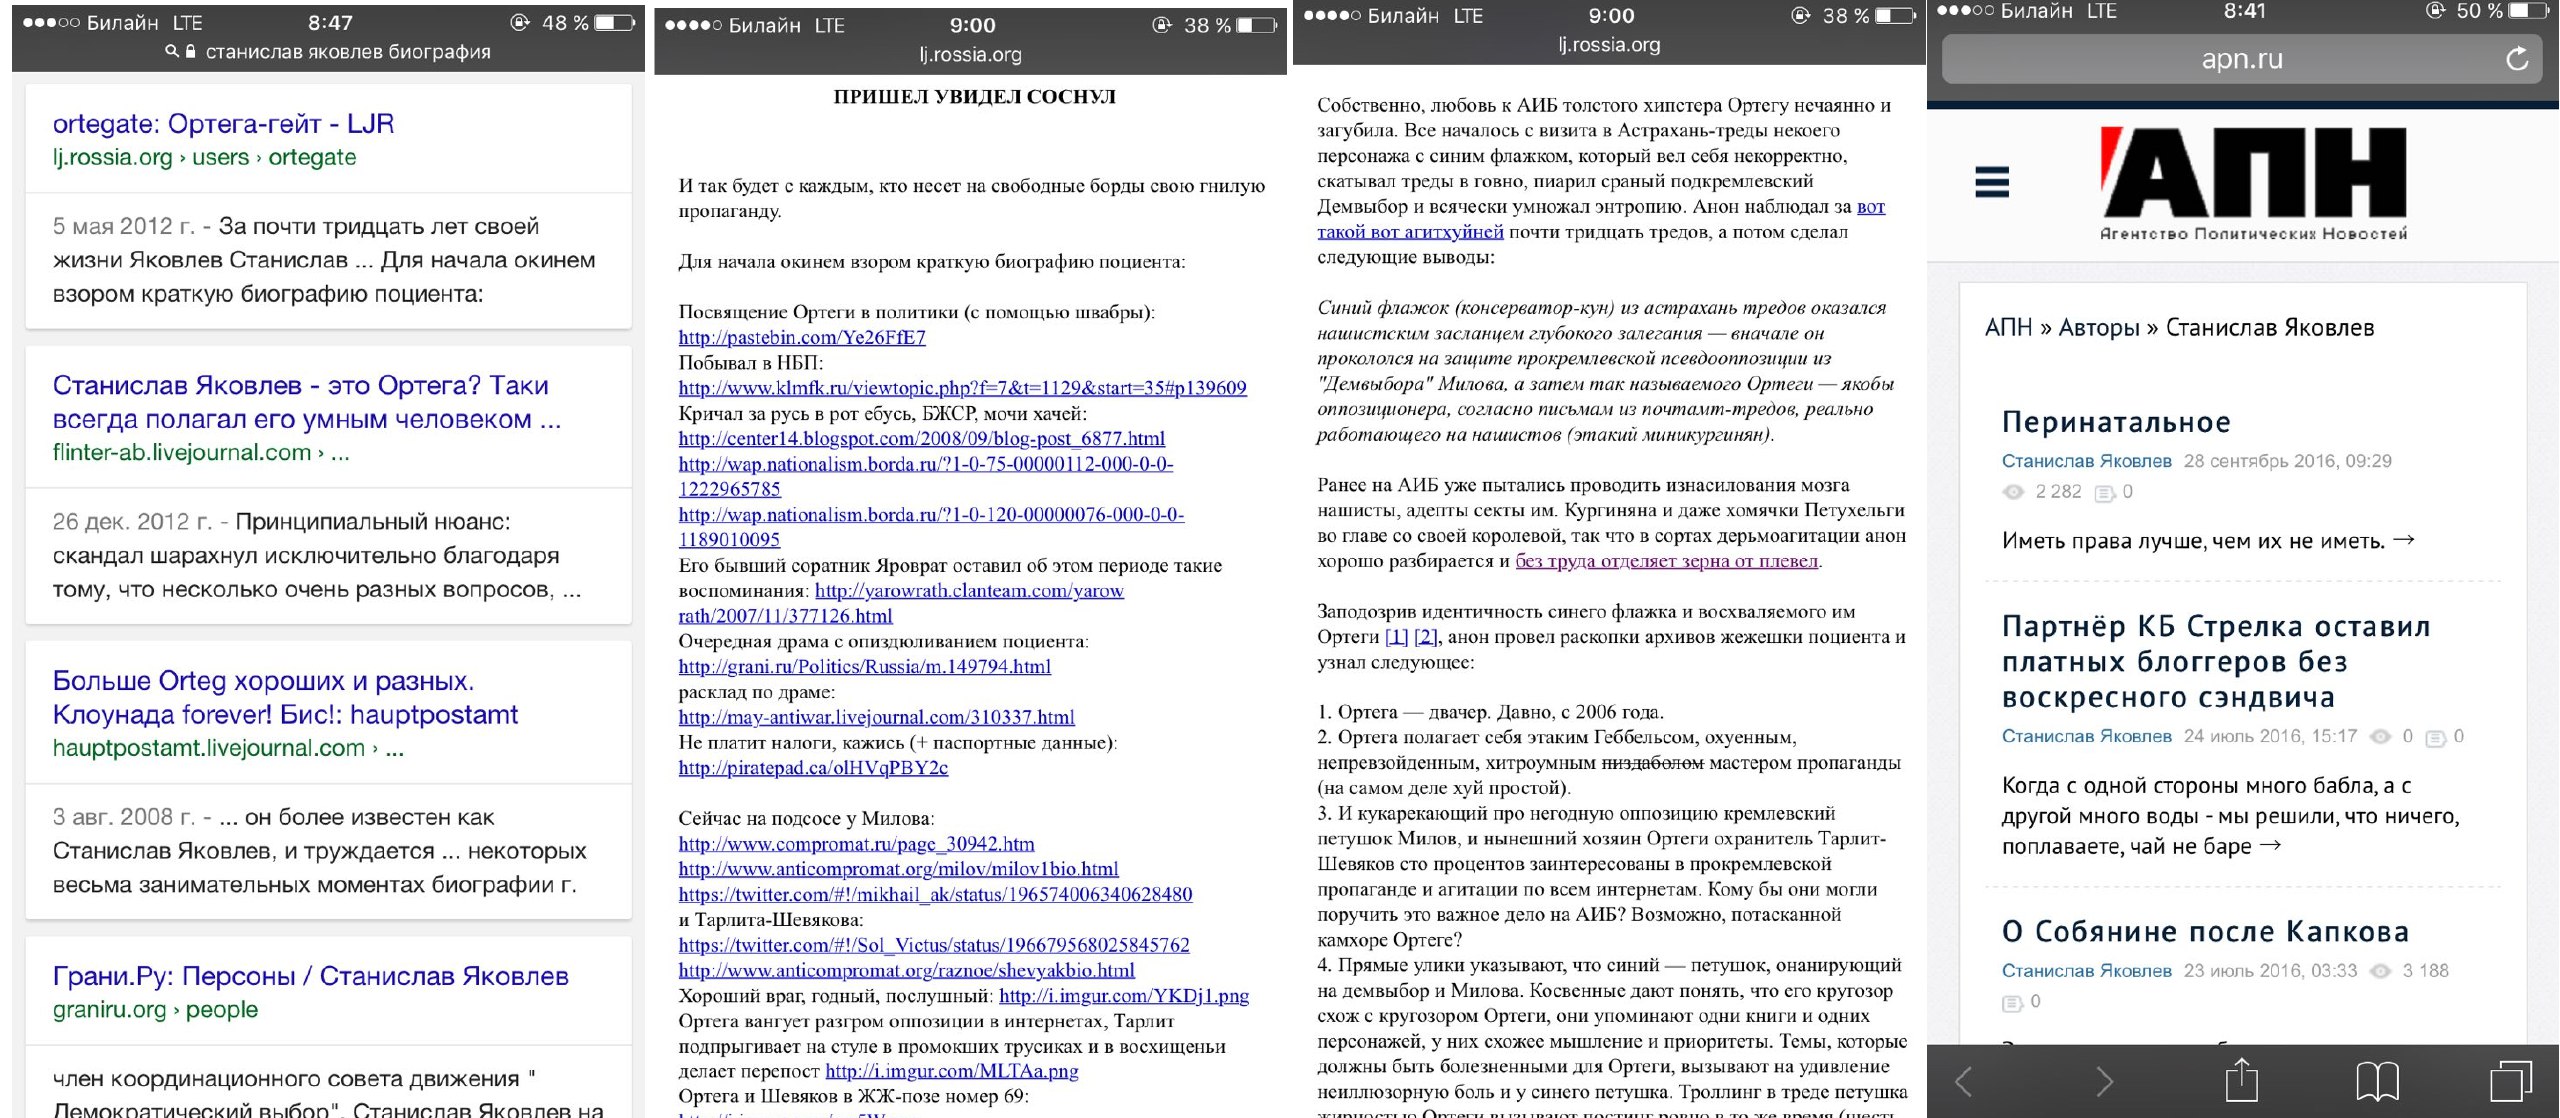Image resolution: width=2560 pixels, height=1118 pixels.
Task: Open the anticompromat.org shevyakbio link
Action: (x=906, y=970)
